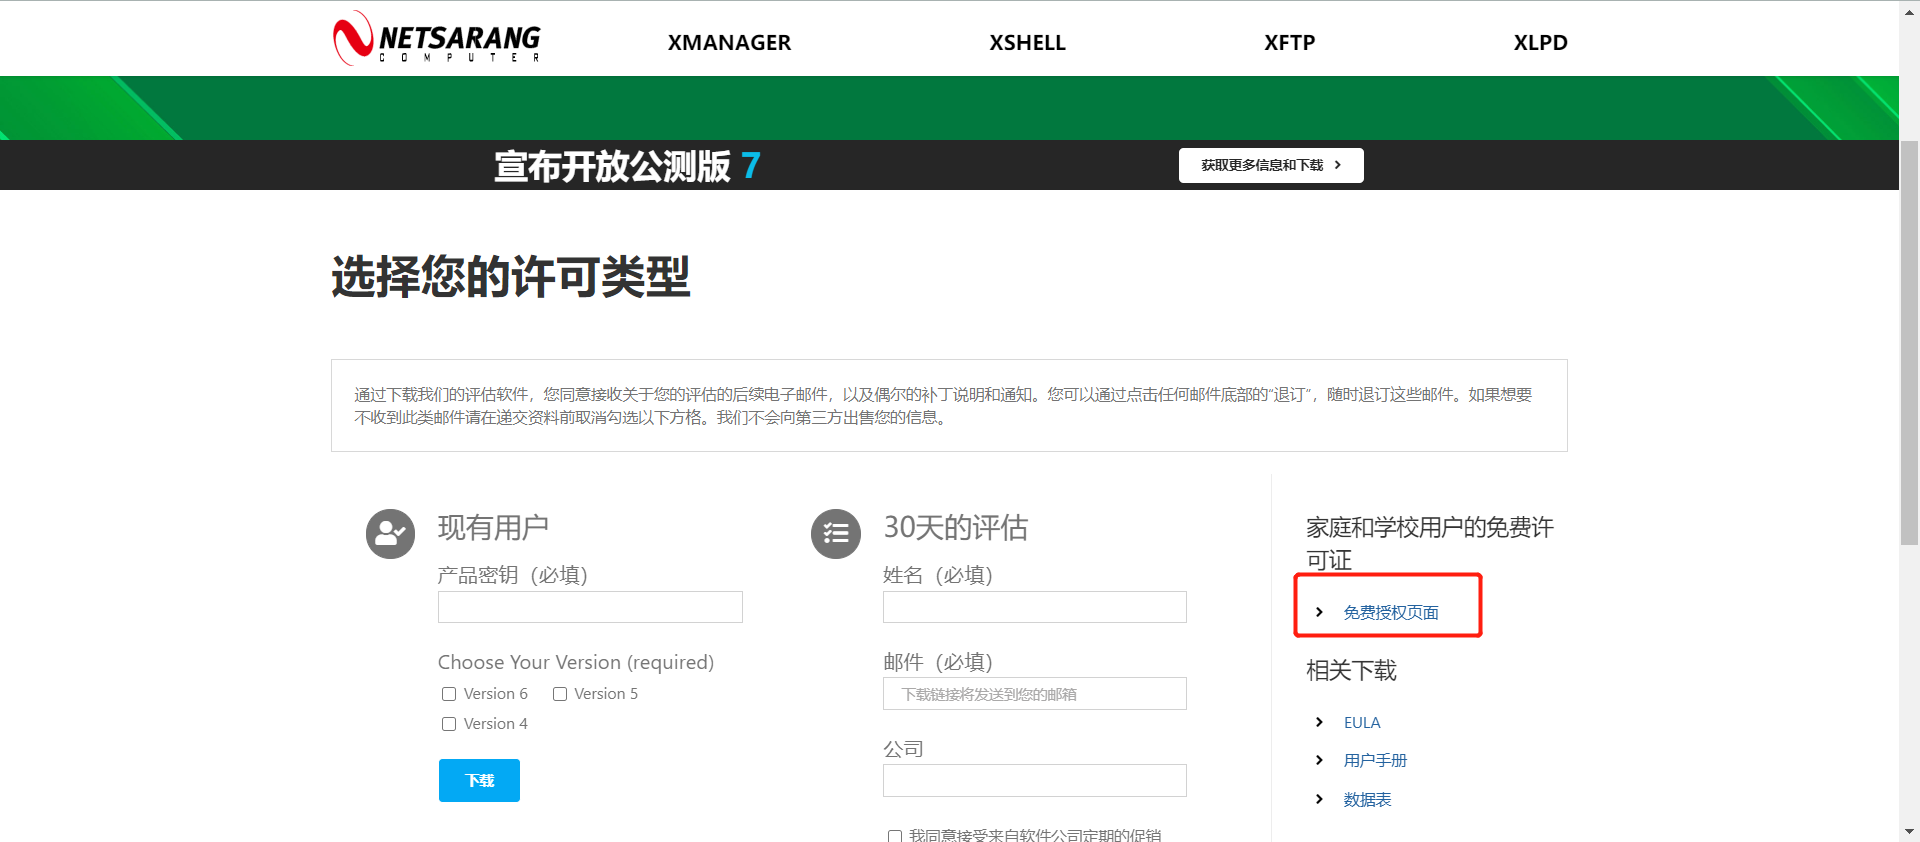This screenshot has width=1920, height=842.
Task: Click the Choose Your Version (required) label
Action: 576,662
